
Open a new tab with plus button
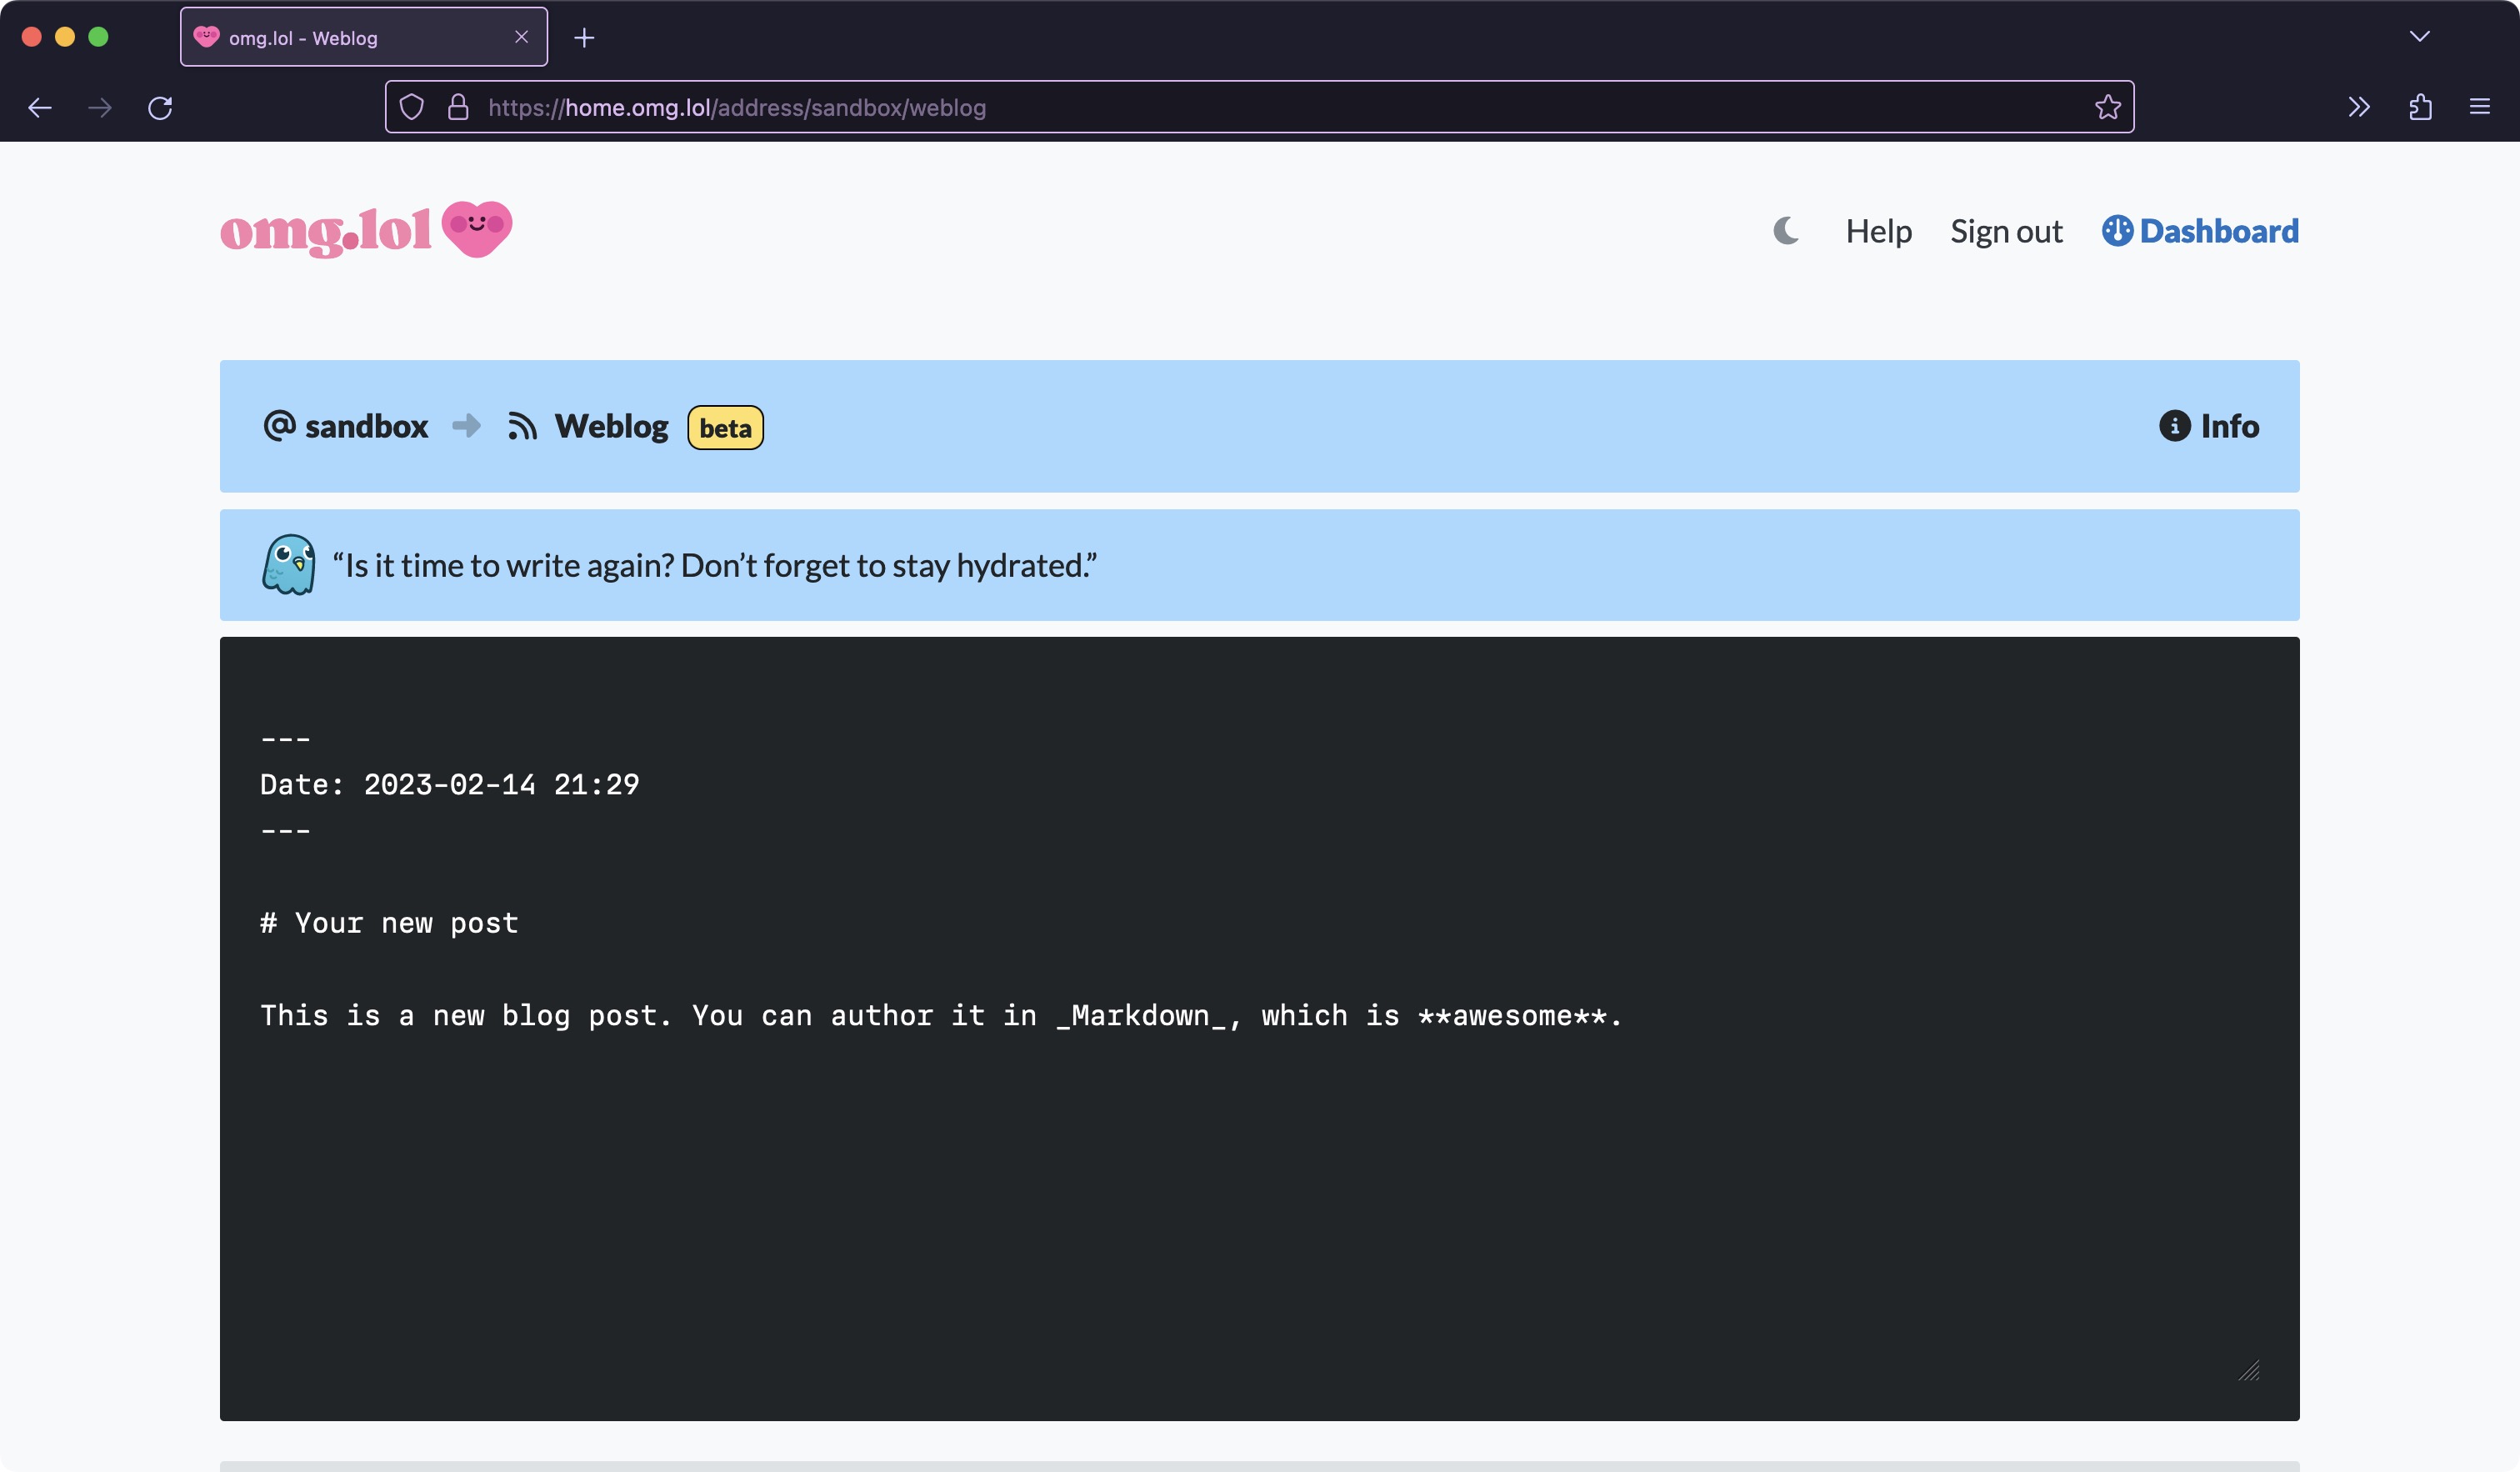point(585,38)
